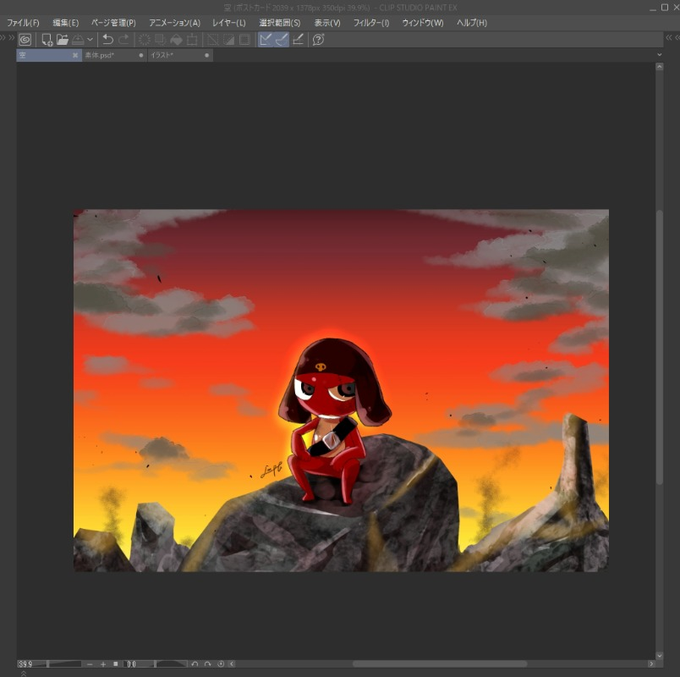Click the vertical scrollbar up arrow
The width and height of the screenshot is (680, 677).
pos(660,67)
